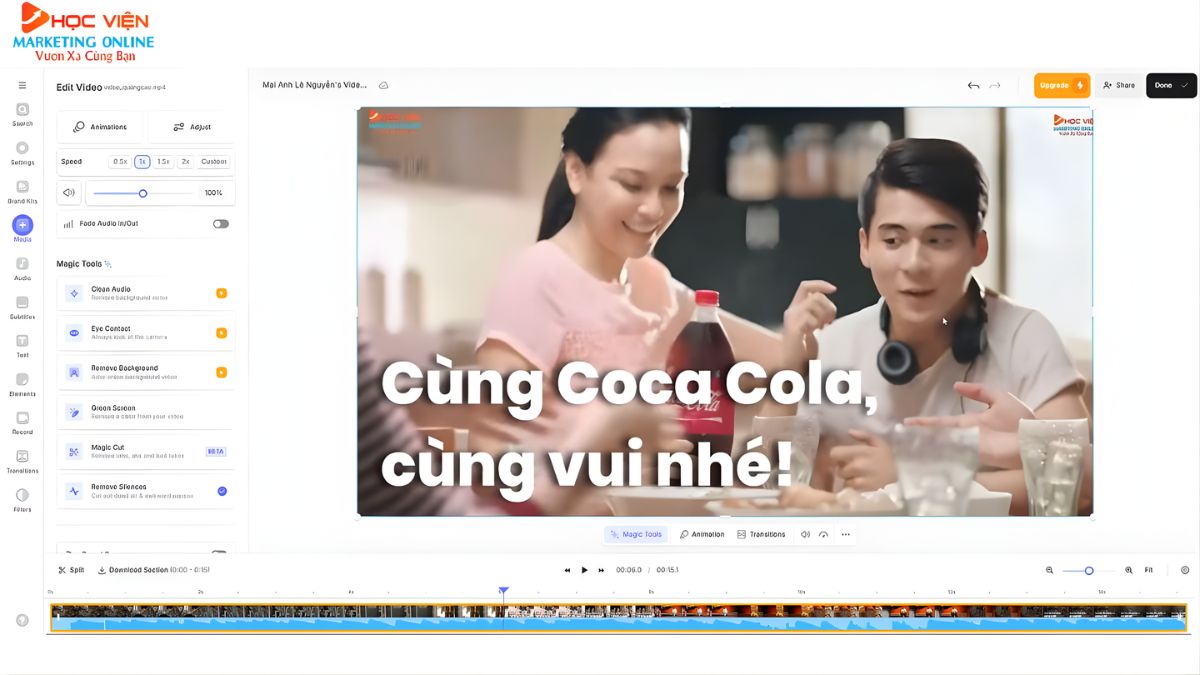
Task: Click the Upgrade button
Action: pyautogui.click(x=1060, y=85)
